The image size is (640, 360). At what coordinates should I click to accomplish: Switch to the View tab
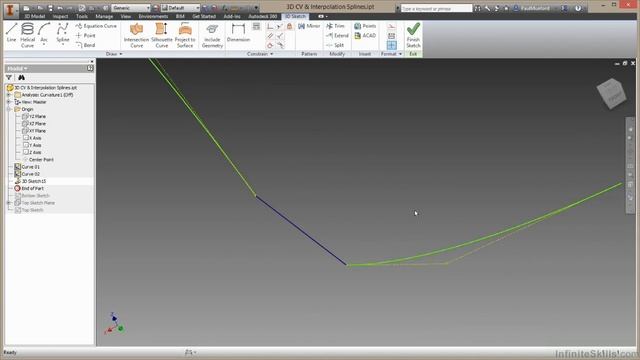(126, 16)
